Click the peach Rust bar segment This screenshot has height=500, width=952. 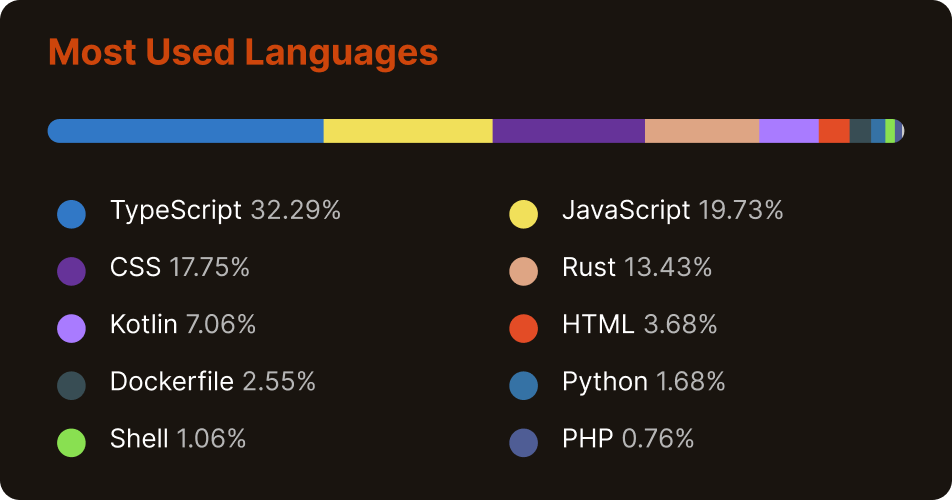[x=701, y=131]
